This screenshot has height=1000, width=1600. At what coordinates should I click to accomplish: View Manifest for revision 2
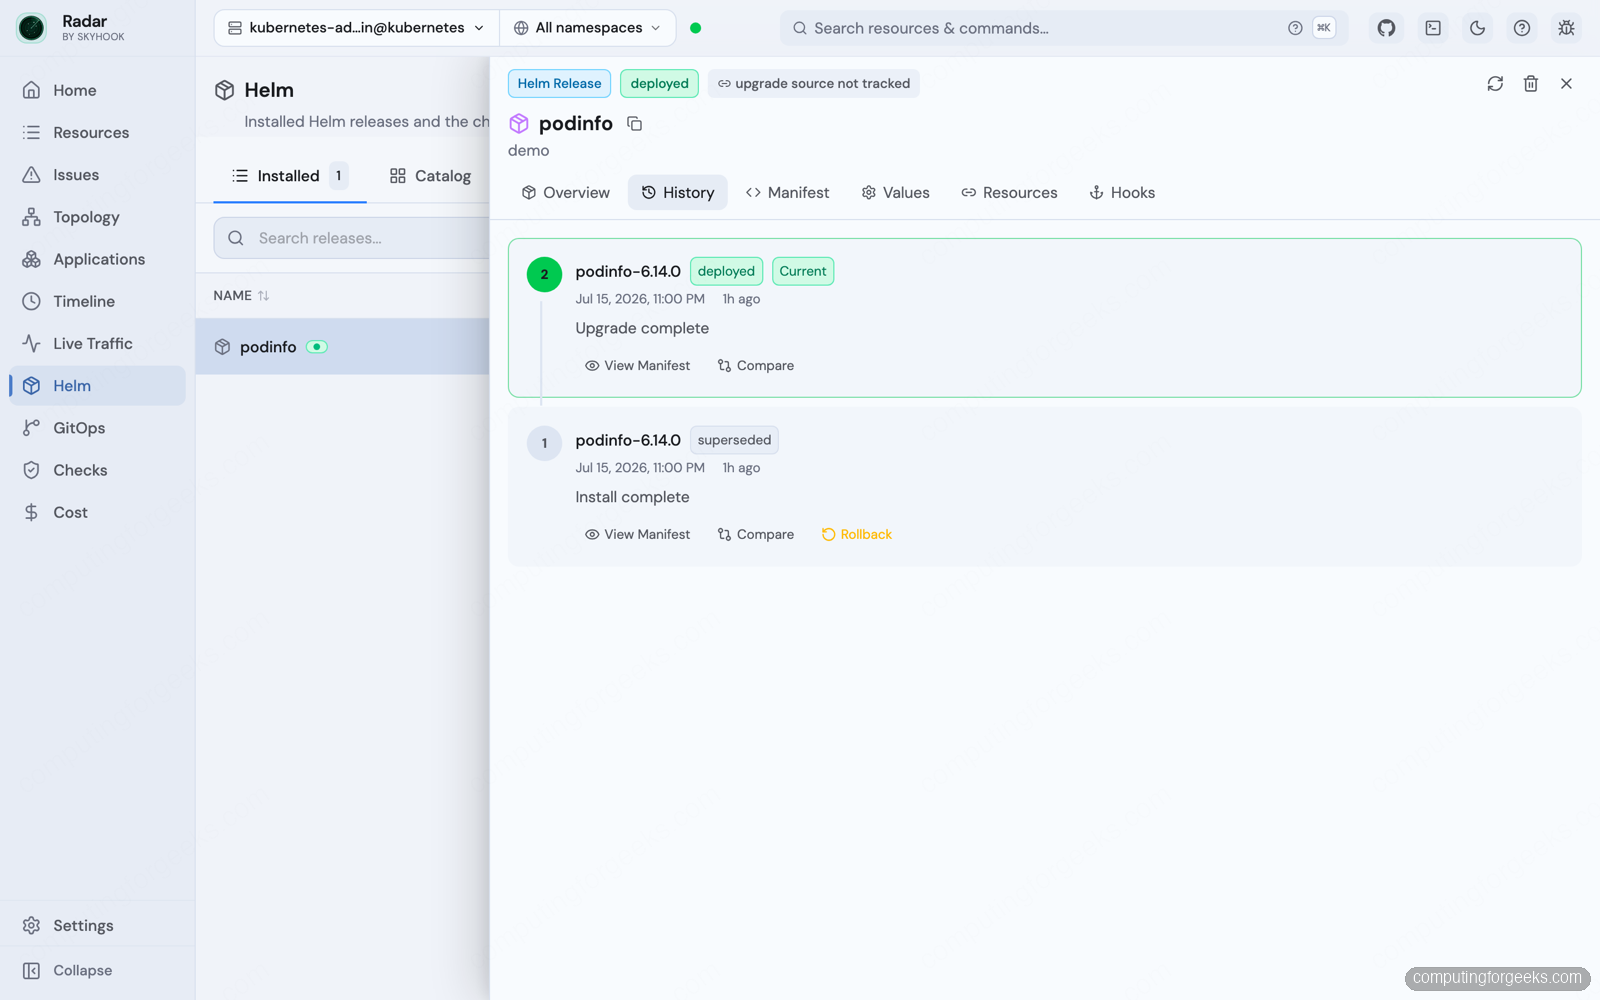pyautogui.click(x=638, y=366)
